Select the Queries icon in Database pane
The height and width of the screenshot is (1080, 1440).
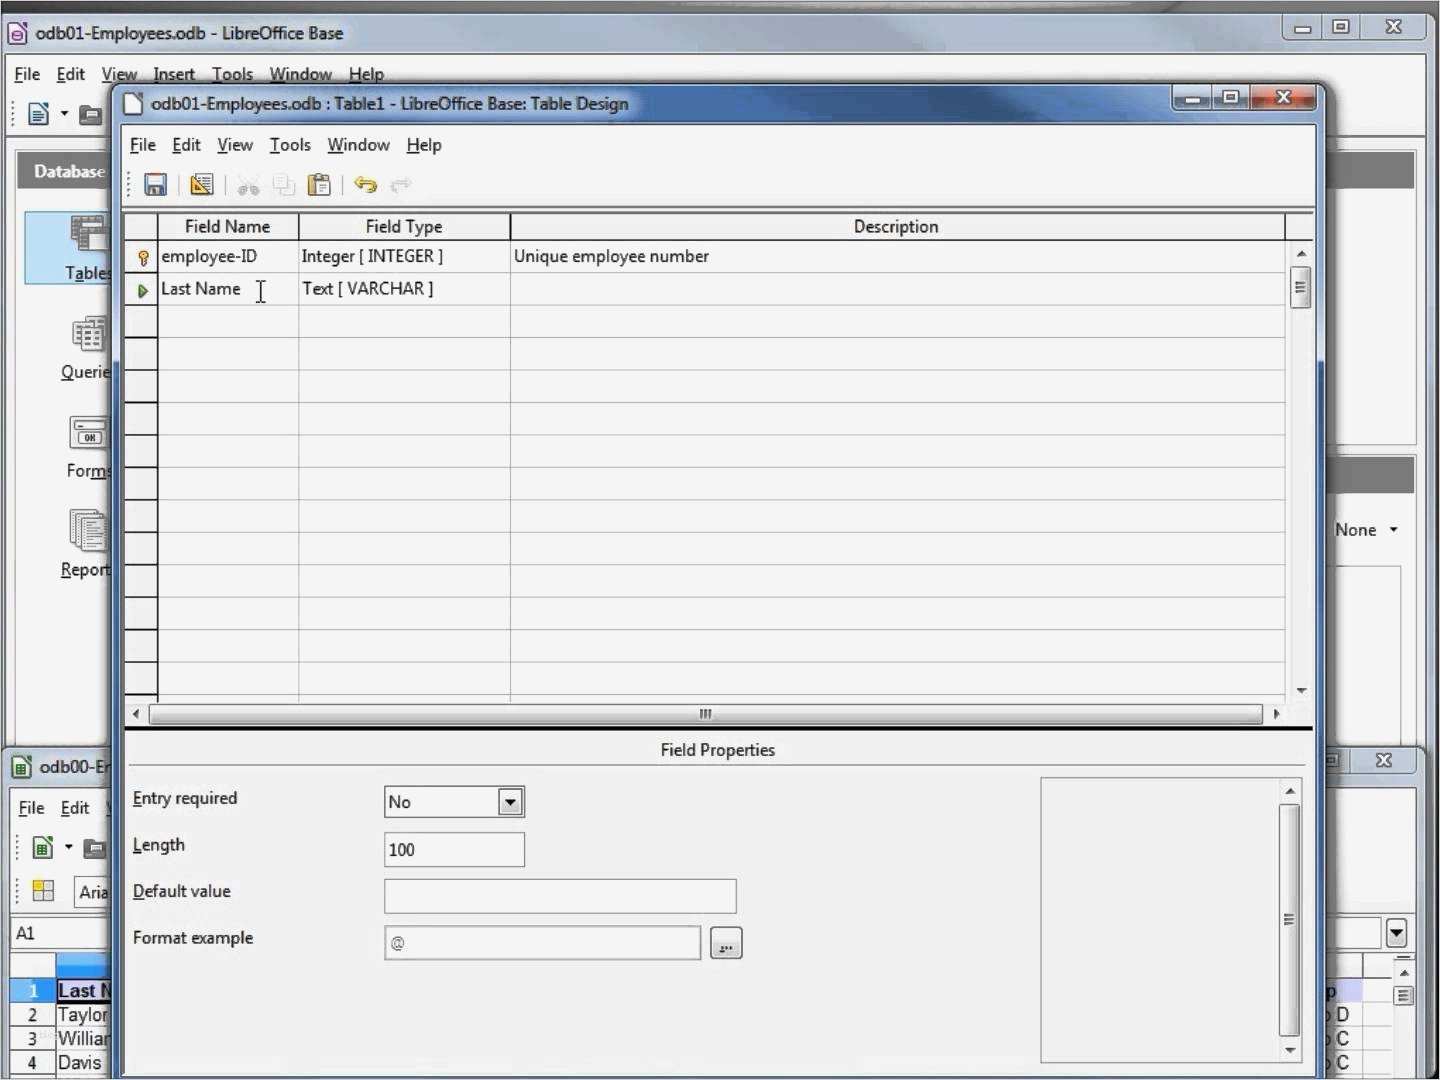click(88, 337)
